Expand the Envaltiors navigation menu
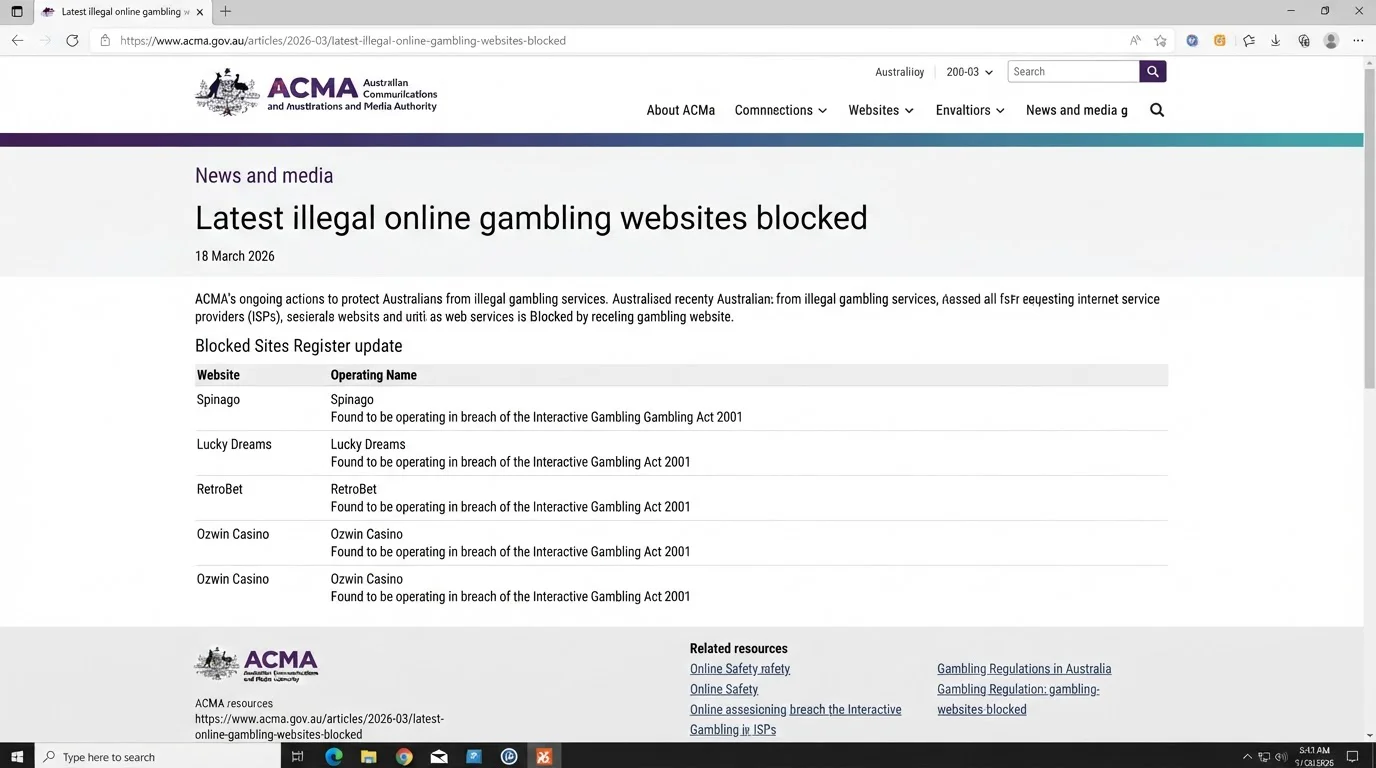The width and height of the screenshot is (1376, 768). [x=970, y=110]
